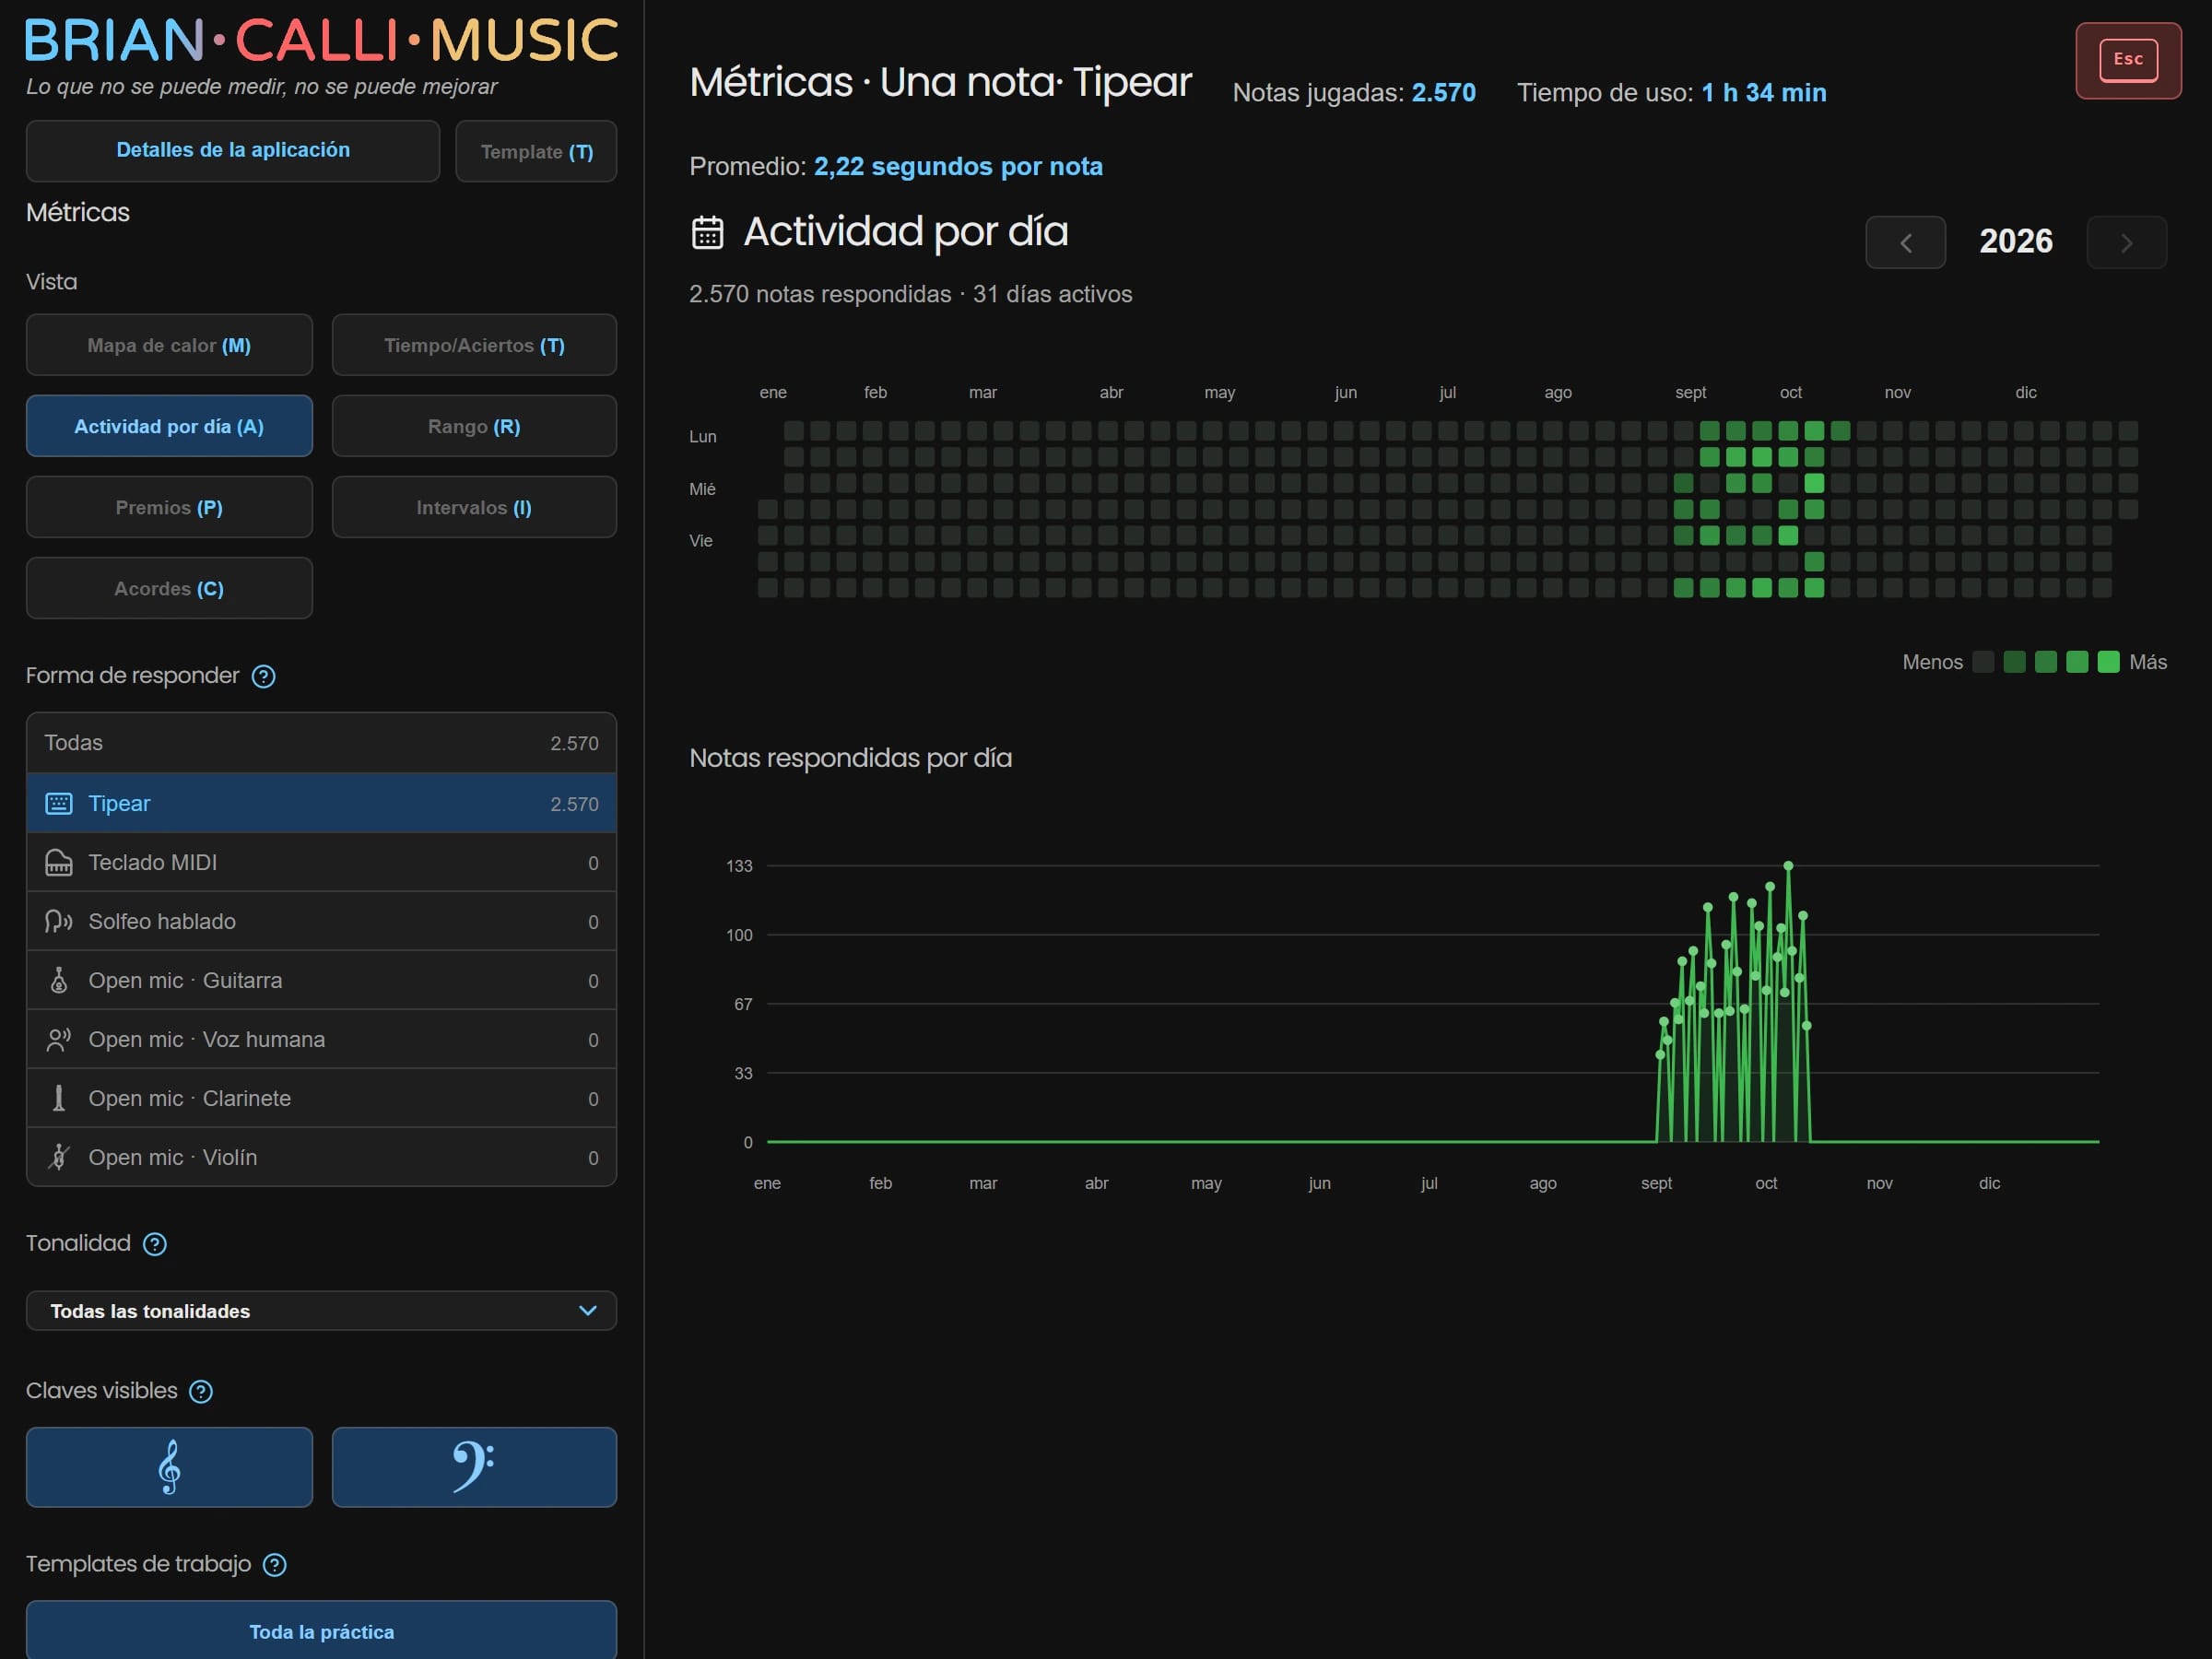The image size is (2212, 1659).
Task: Choose the Open mic Violín icon row
Action: 321,1158
